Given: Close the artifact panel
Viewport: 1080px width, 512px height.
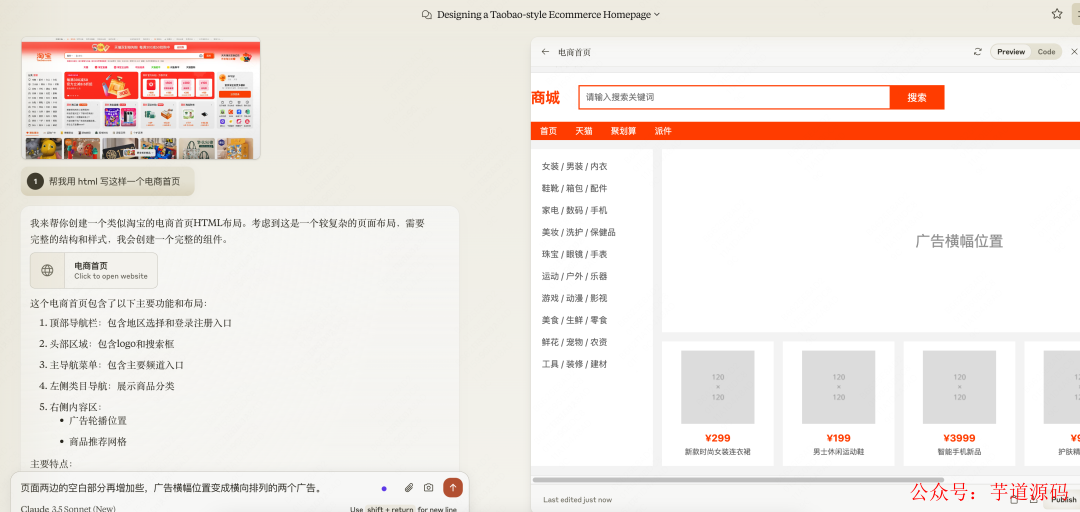Looking at the screenshot, I should pyautogui.click(x=1074, y=52).
